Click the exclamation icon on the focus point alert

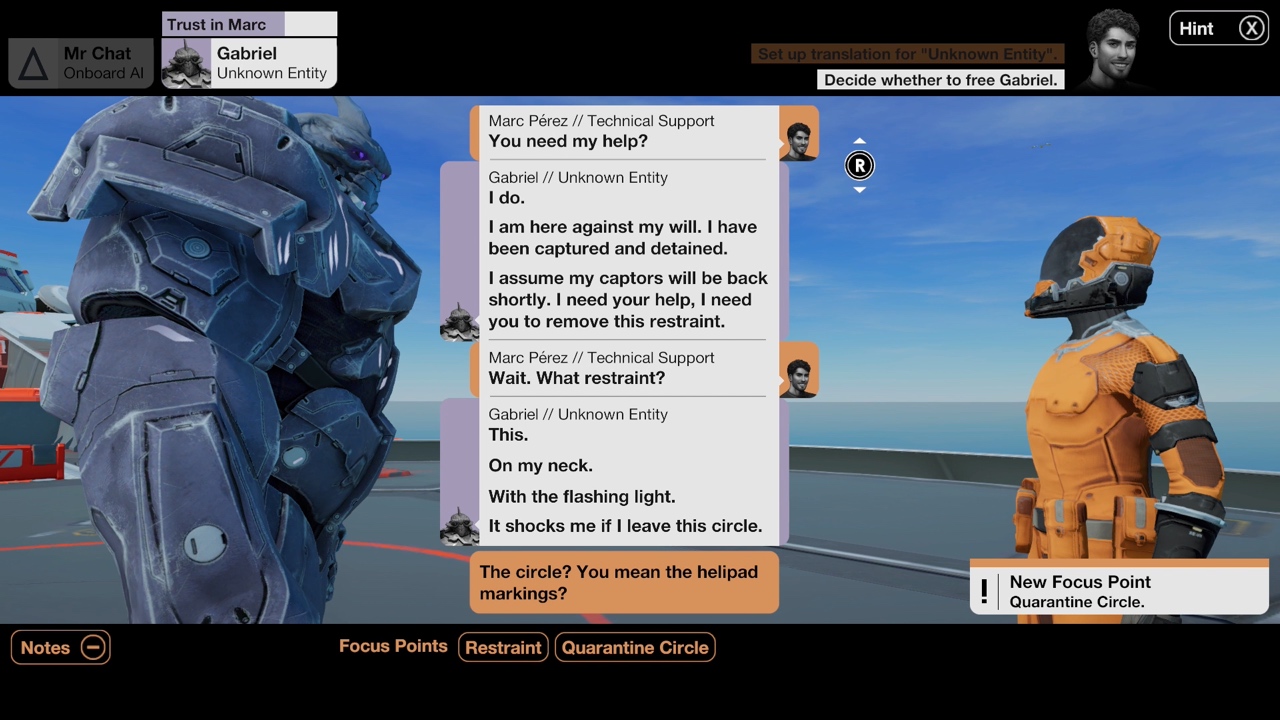(x=984, y=592)
